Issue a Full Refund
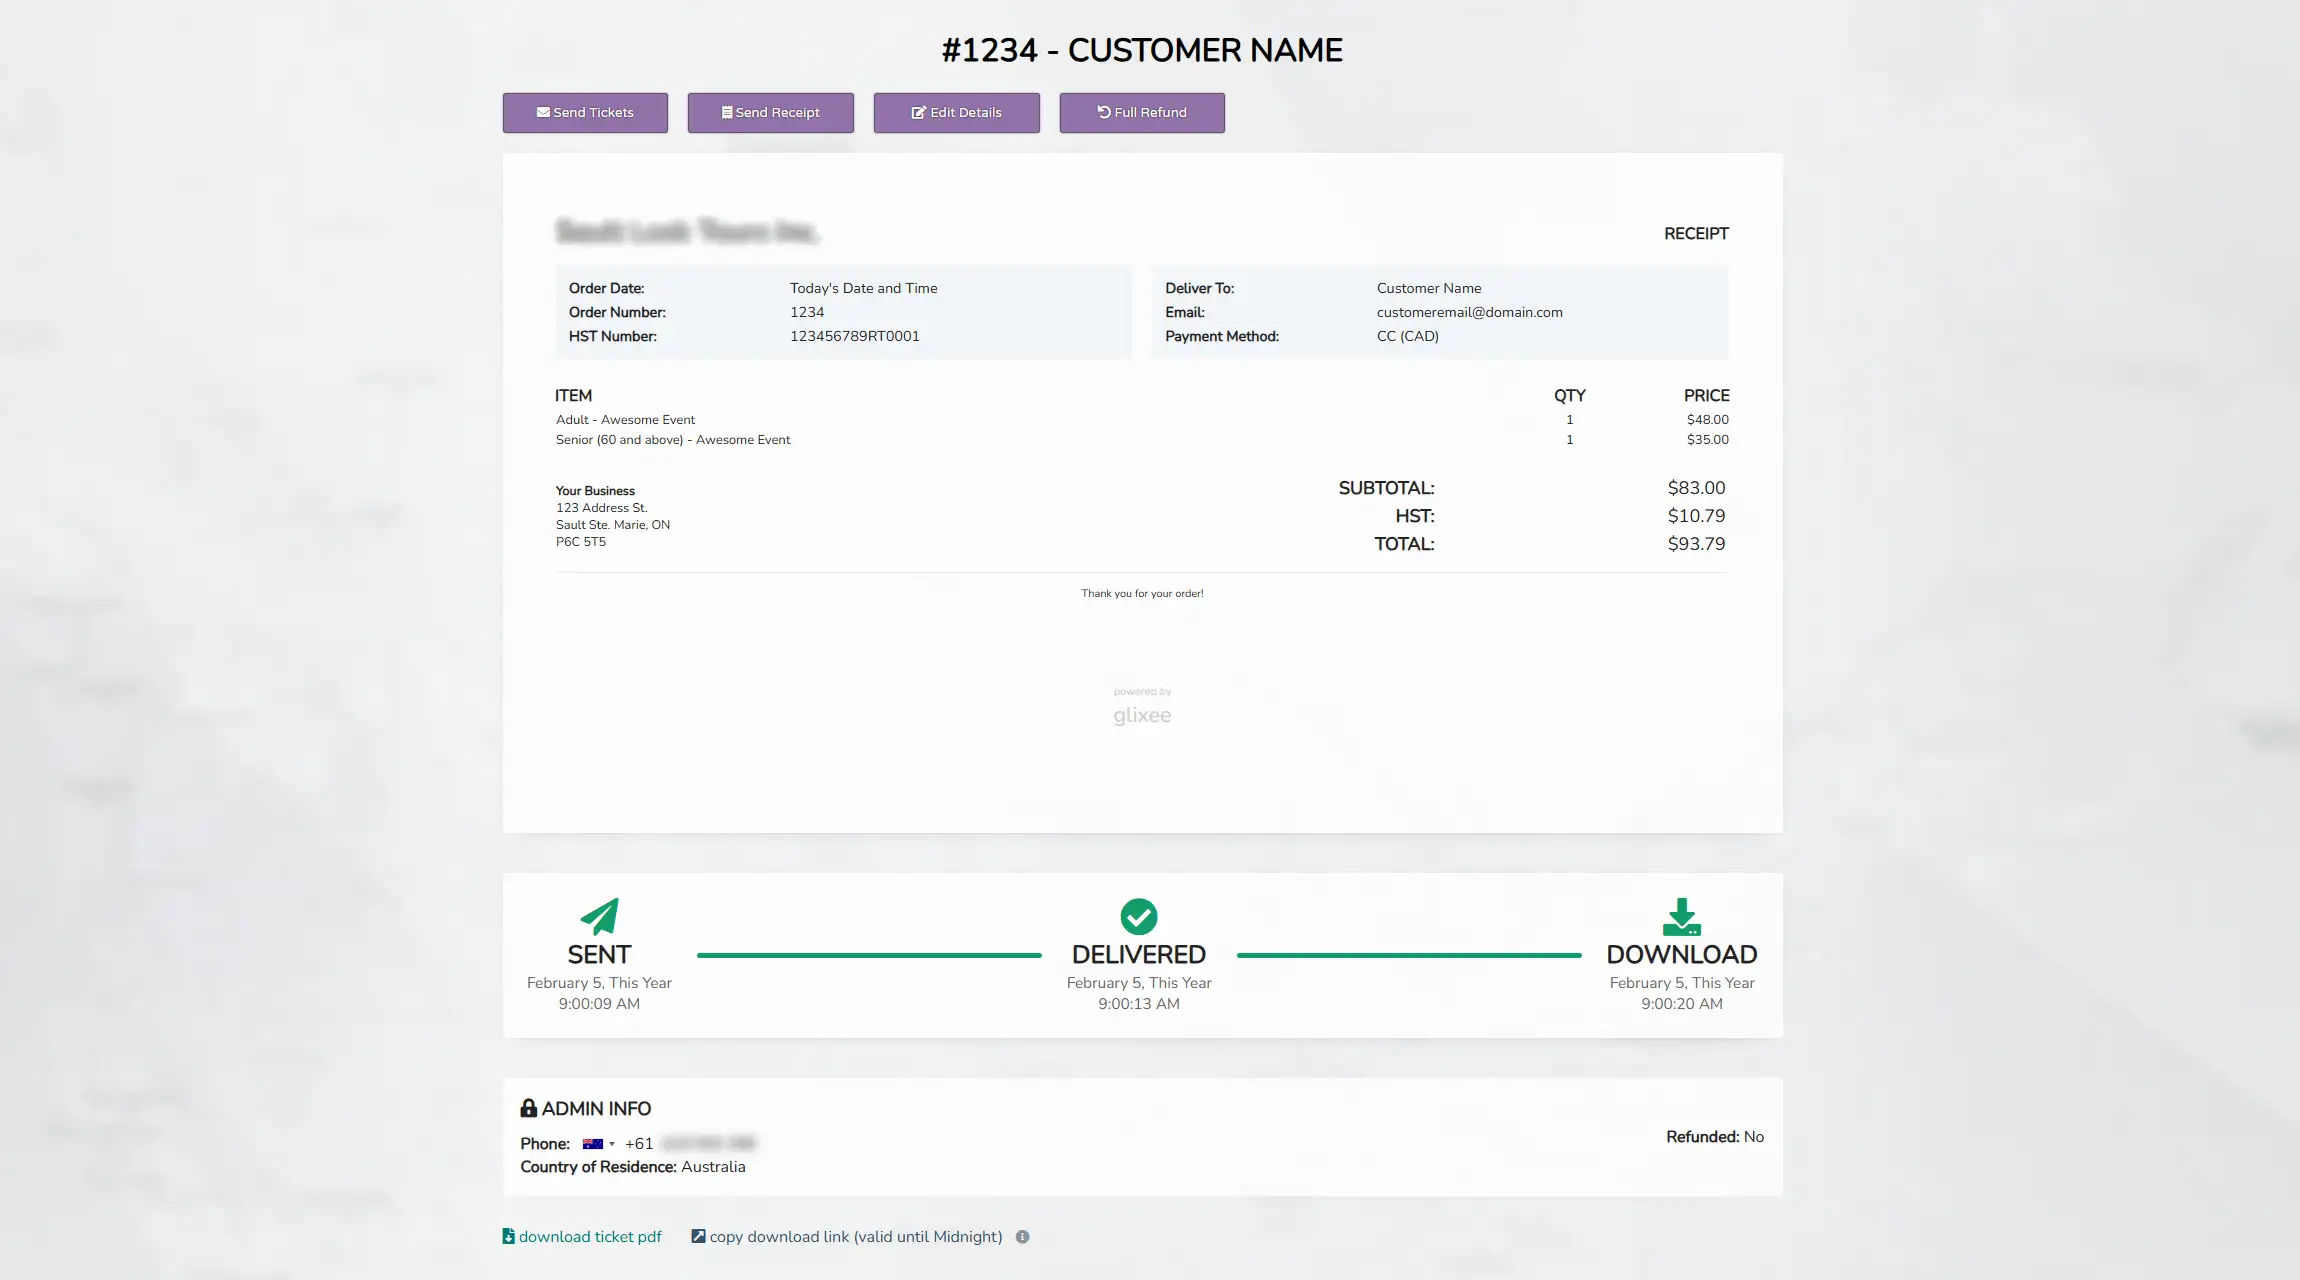The image size is (2300, 1280). [1142, 113]
